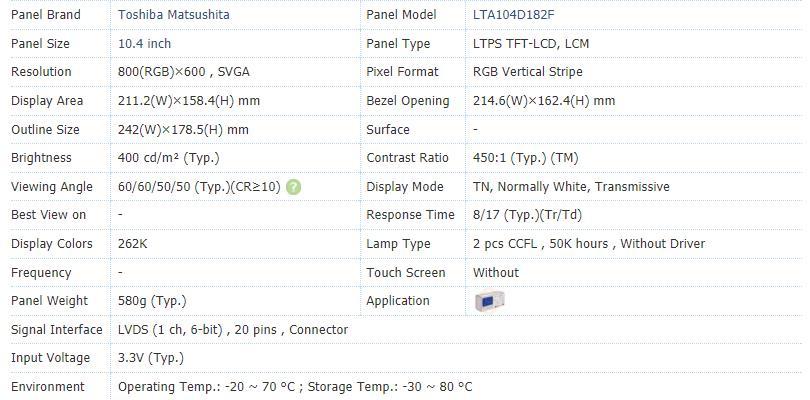The image size is (810, 400).
Task: Click the Panel Brand label
Action: click(x=45, y=14)
